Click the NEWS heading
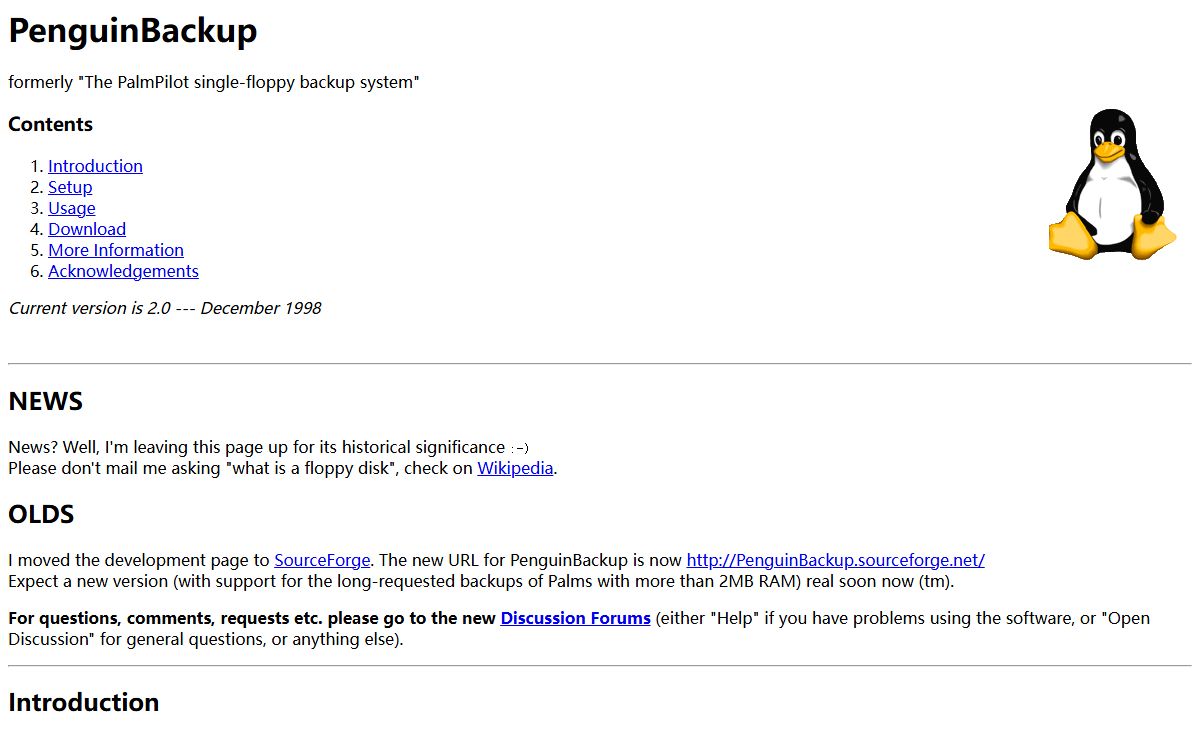 pyautogui.click(x=45, y=402)
